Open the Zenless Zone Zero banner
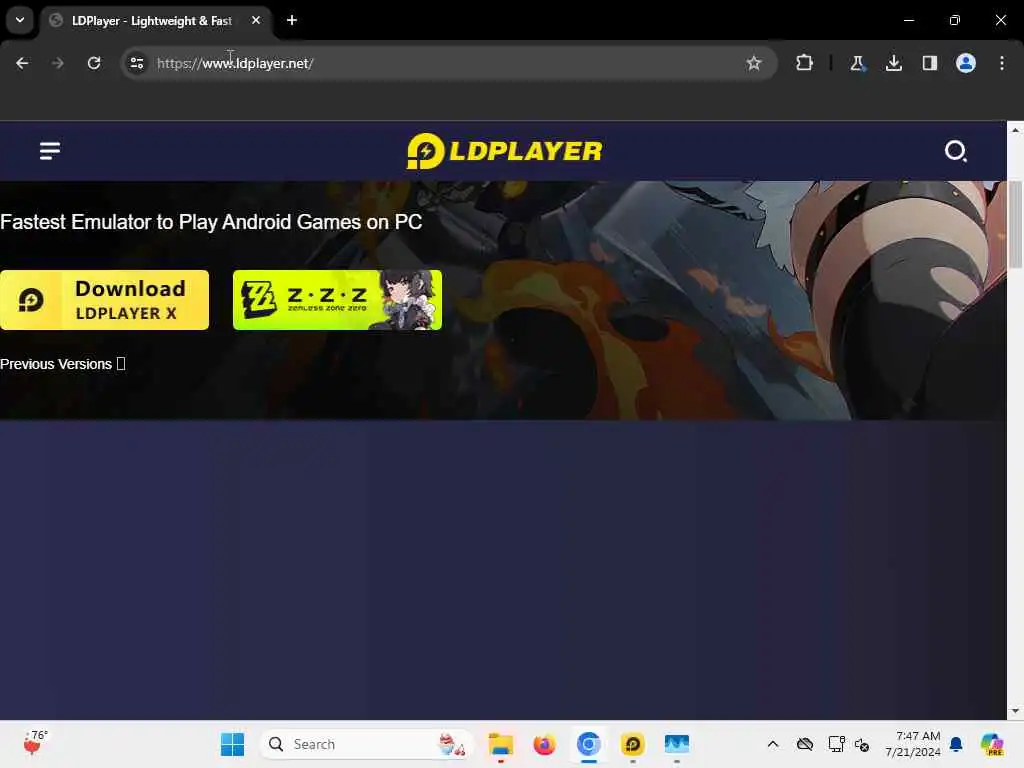Viewport: 1024px width, 768px height. (x=337, y=300)
